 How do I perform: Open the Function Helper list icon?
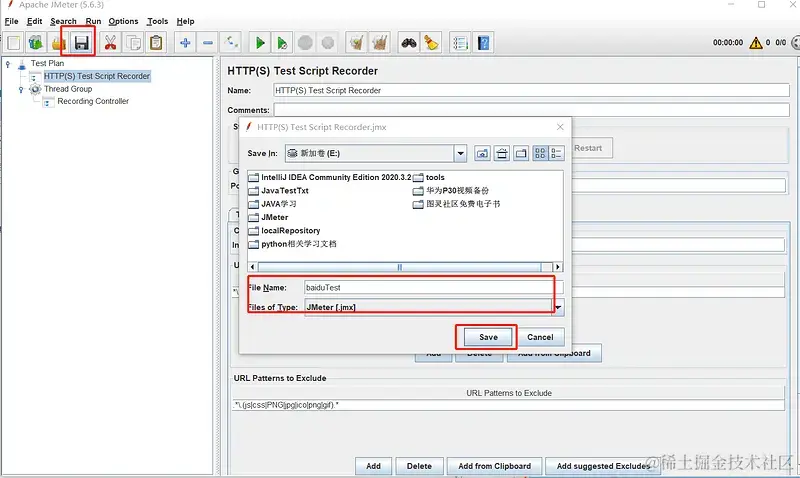click(x=460, y=43)
